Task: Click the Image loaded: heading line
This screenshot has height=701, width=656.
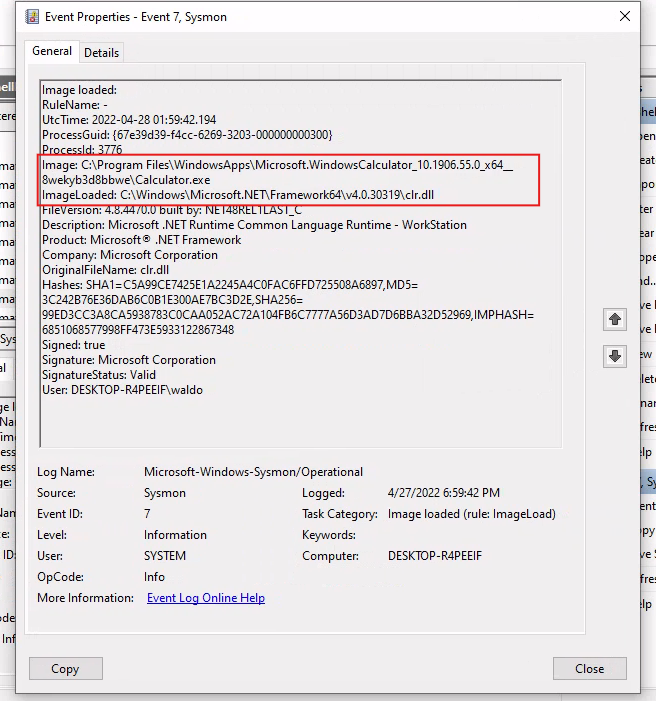Action: (79, 90)
